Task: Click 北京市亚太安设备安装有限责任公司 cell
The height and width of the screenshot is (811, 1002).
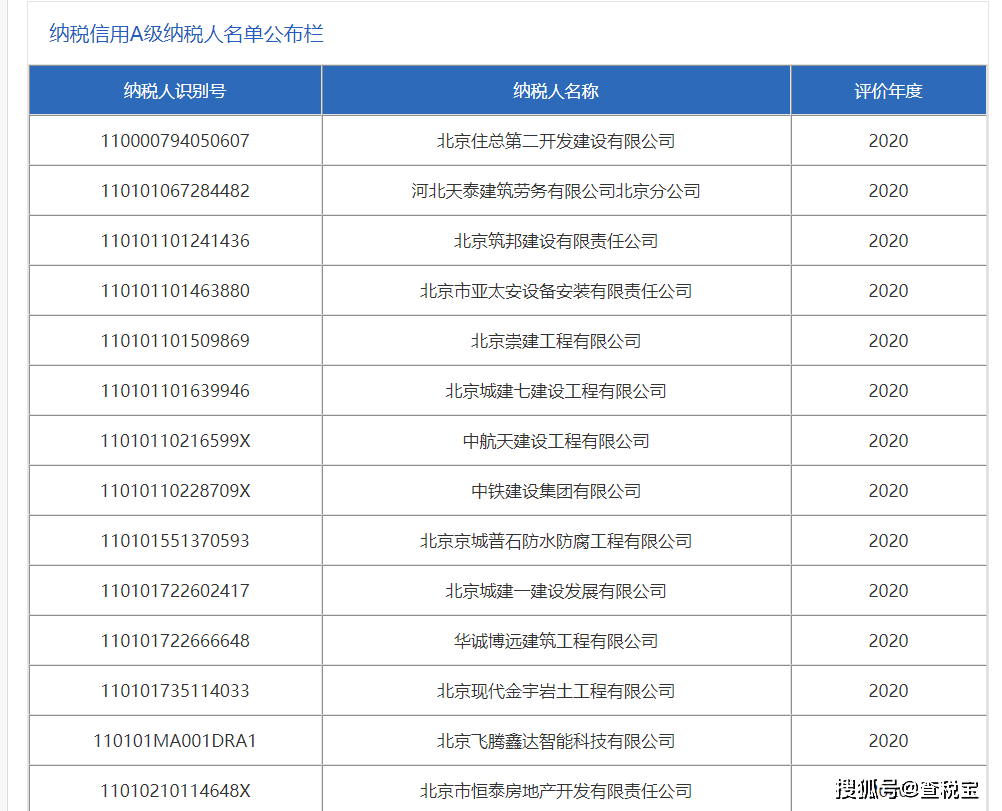Action: coord(556,291)
